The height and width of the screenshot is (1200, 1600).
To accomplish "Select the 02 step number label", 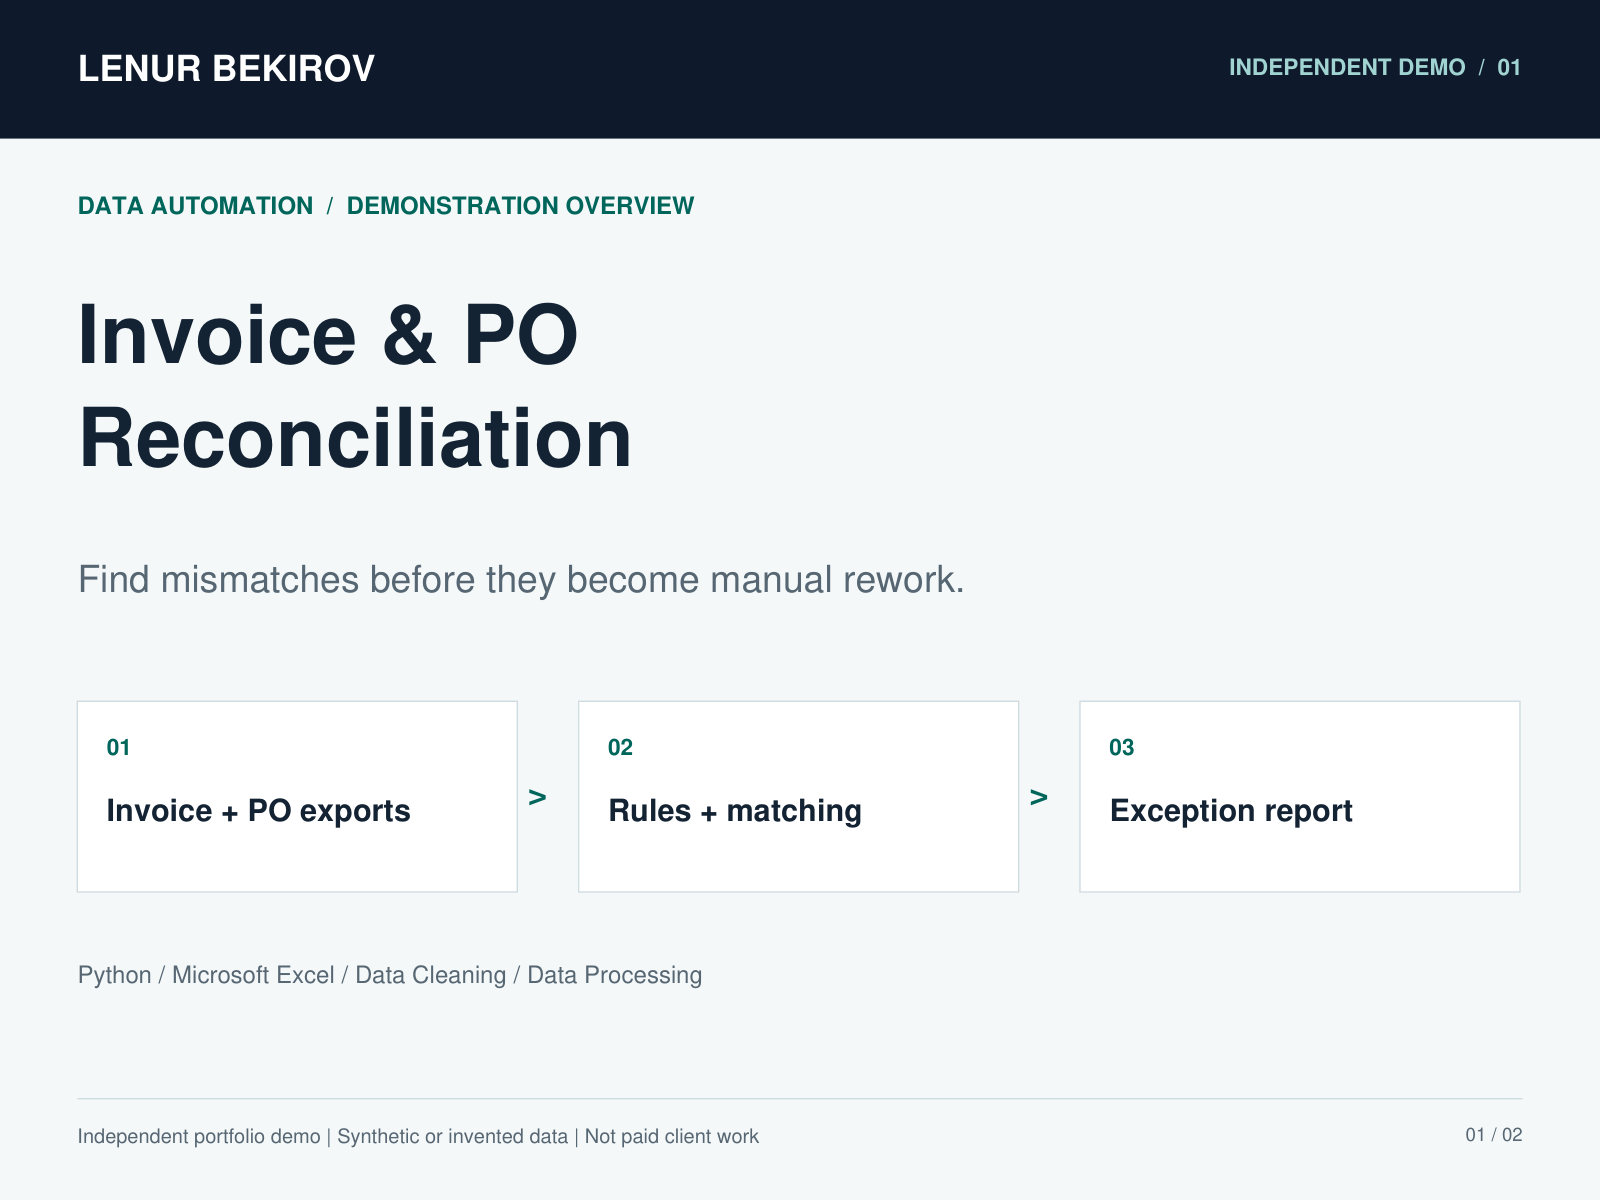I will (x=620, y=748).
